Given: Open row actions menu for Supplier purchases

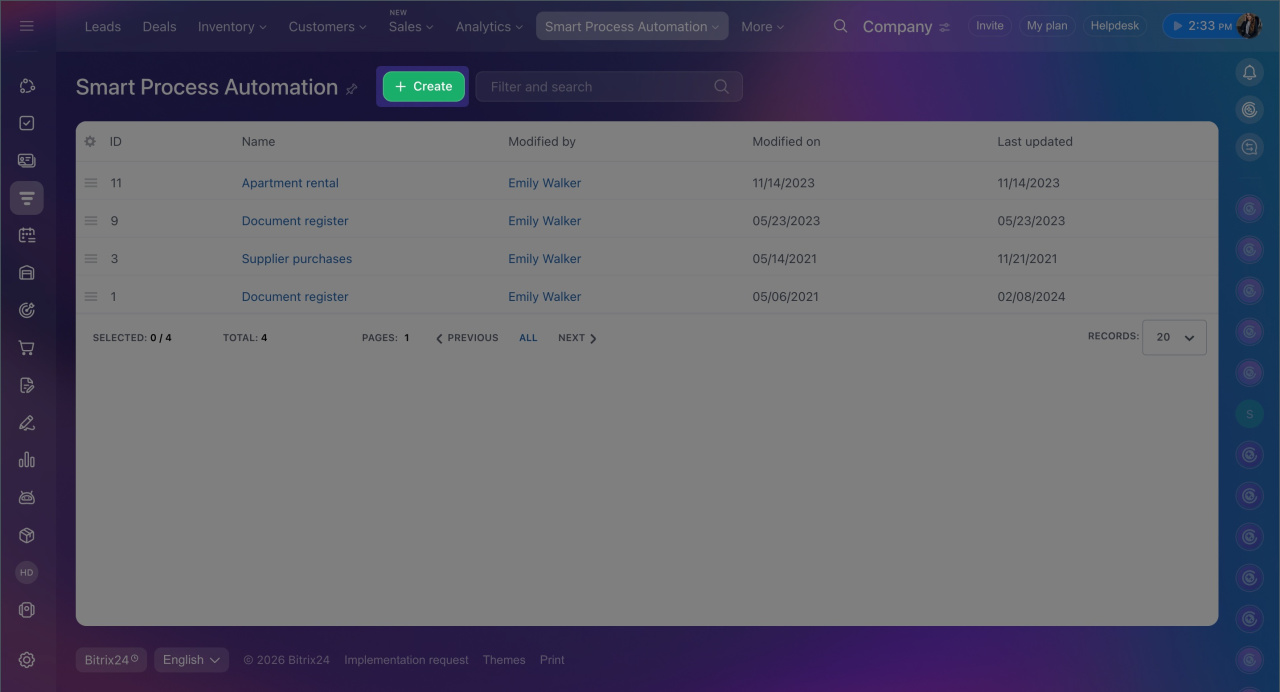Looking at the screenshot, I should tap(91, 259).
